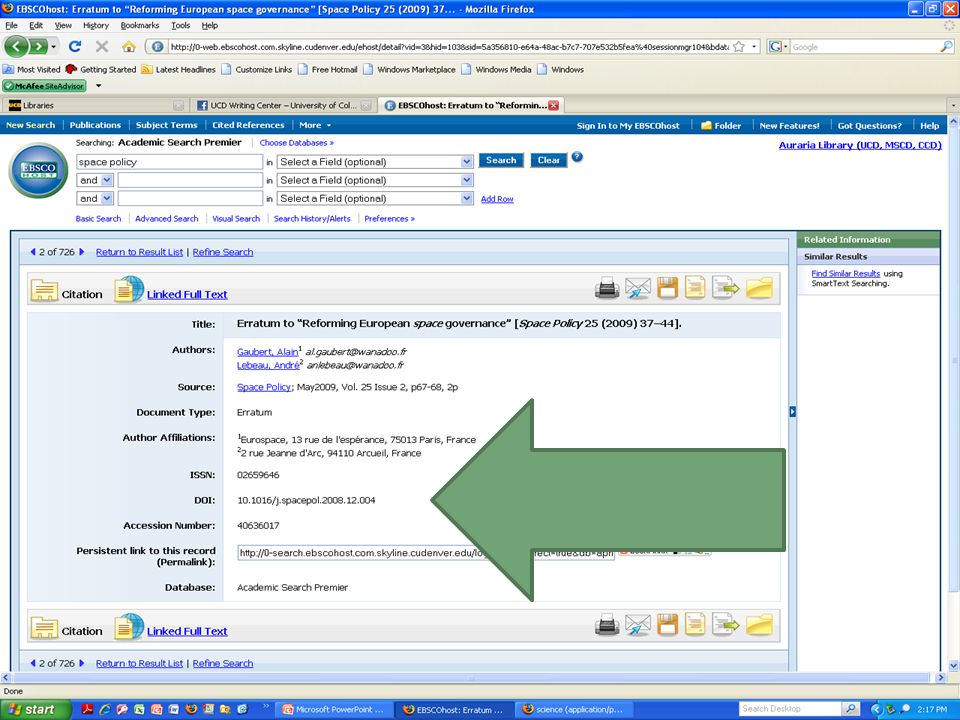Click the Search button

pyautogui.click(x=501, y=160)
